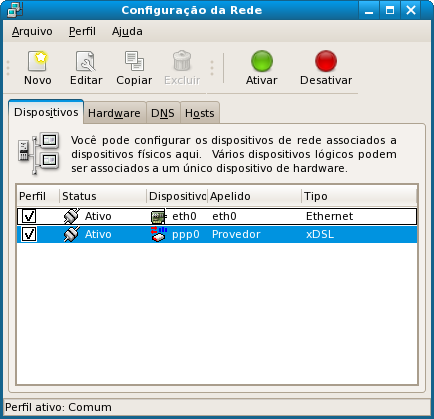The height and width of the screenshot is (419, 434).
Task: Select the Ethernet type cell
Action: tap(329, 216)
